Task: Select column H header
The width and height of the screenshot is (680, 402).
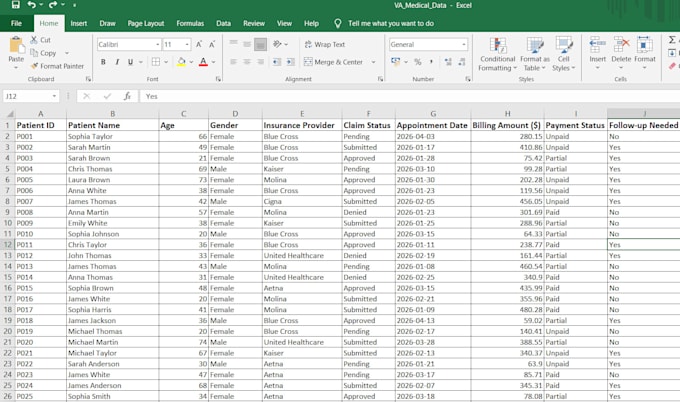Action: [x=507, y=114]
